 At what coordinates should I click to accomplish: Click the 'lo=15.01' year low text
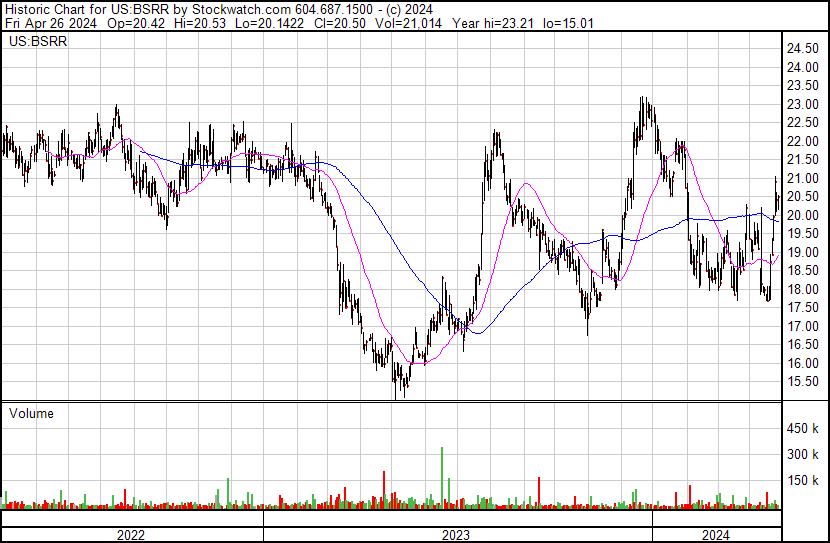[569, 23]
